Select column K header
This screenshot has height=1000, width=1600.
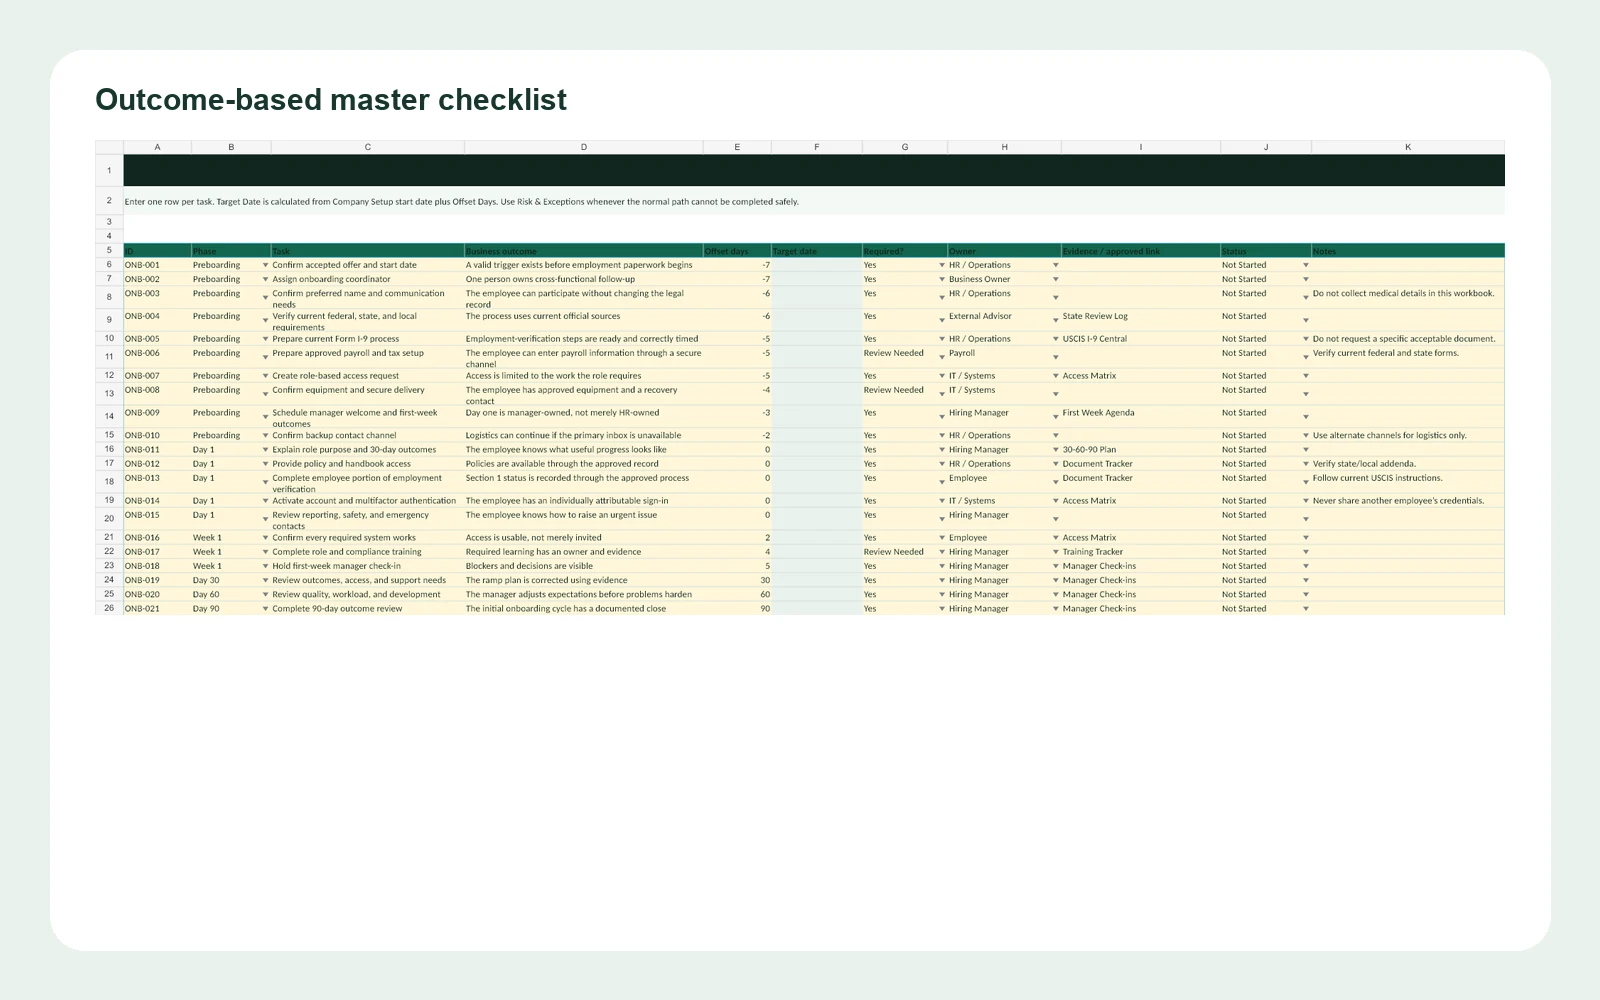coord(1407,147)
